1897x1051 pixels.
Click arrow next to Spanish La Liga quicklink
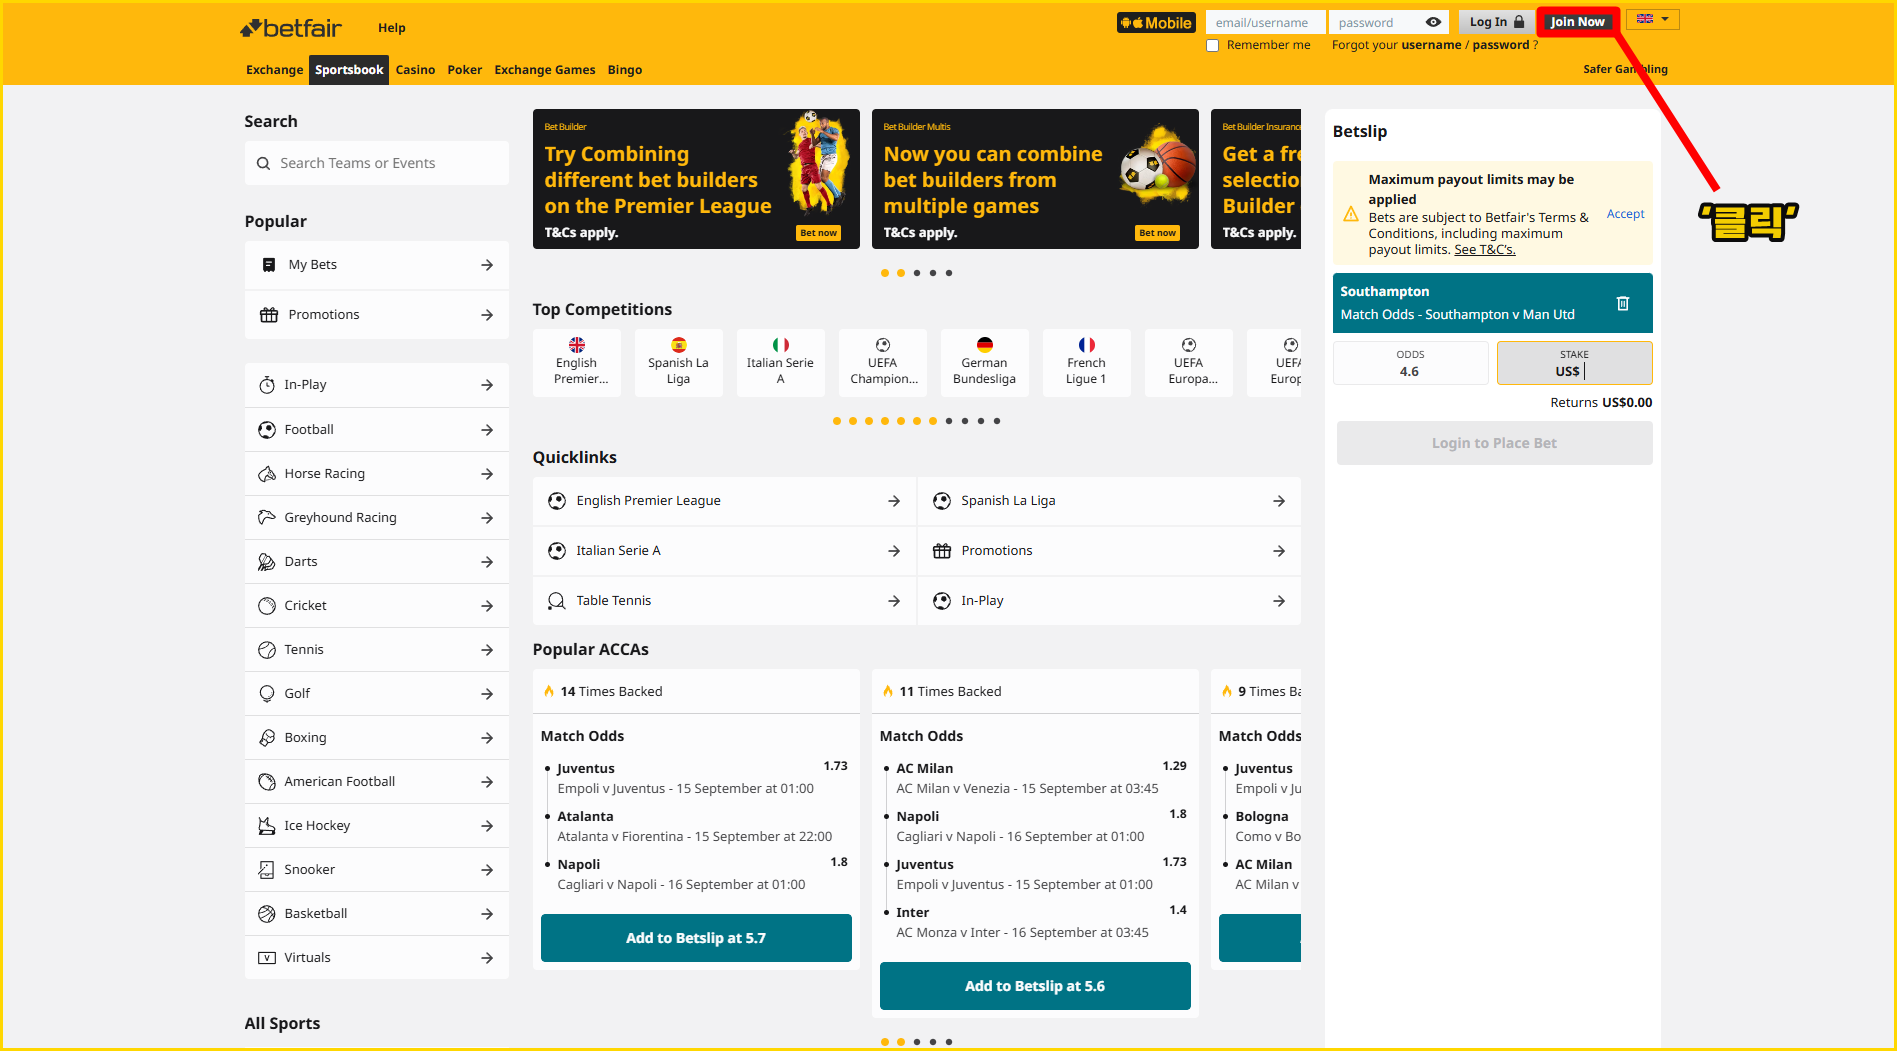coord(1279,501)
